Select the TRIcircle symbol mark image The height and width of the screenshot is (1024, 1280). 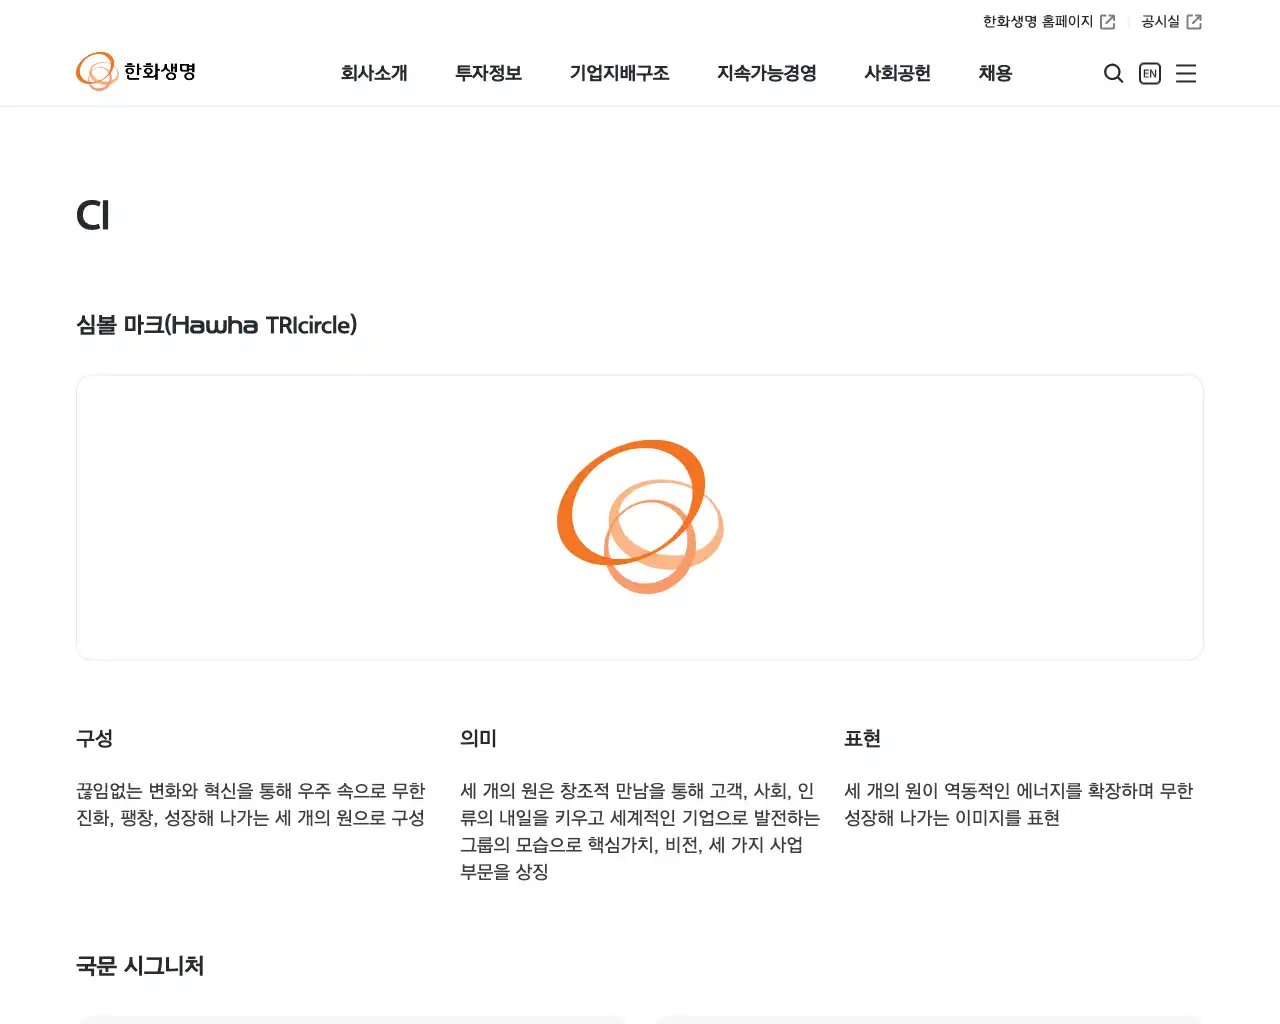point(638,517)
